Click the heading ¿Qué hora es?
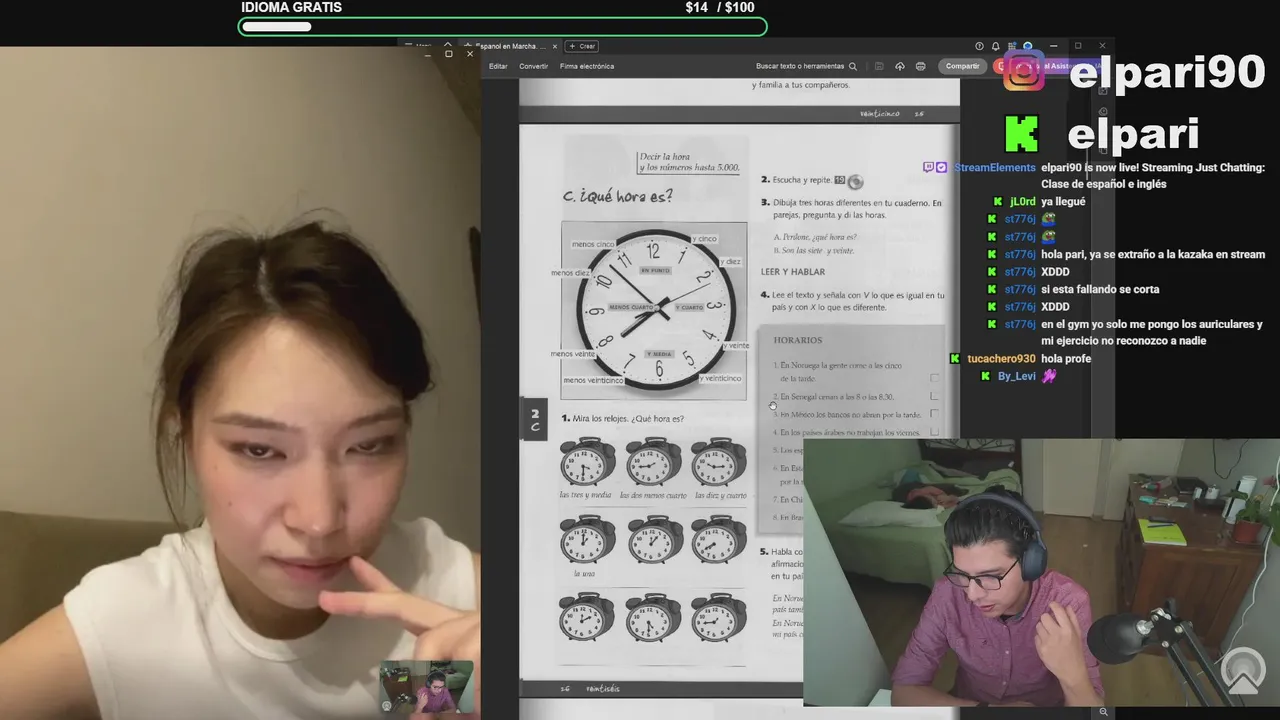 617,196
